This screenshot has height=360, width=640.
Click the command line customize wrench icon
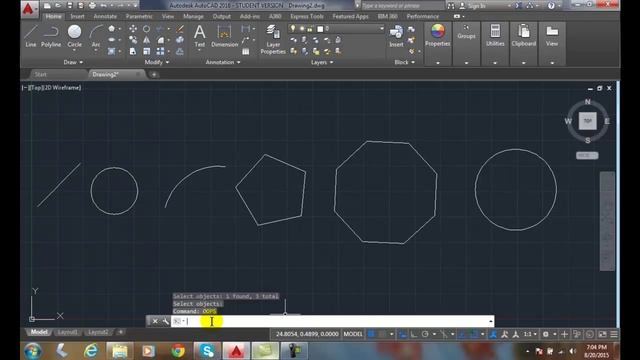tap(165, 321)
